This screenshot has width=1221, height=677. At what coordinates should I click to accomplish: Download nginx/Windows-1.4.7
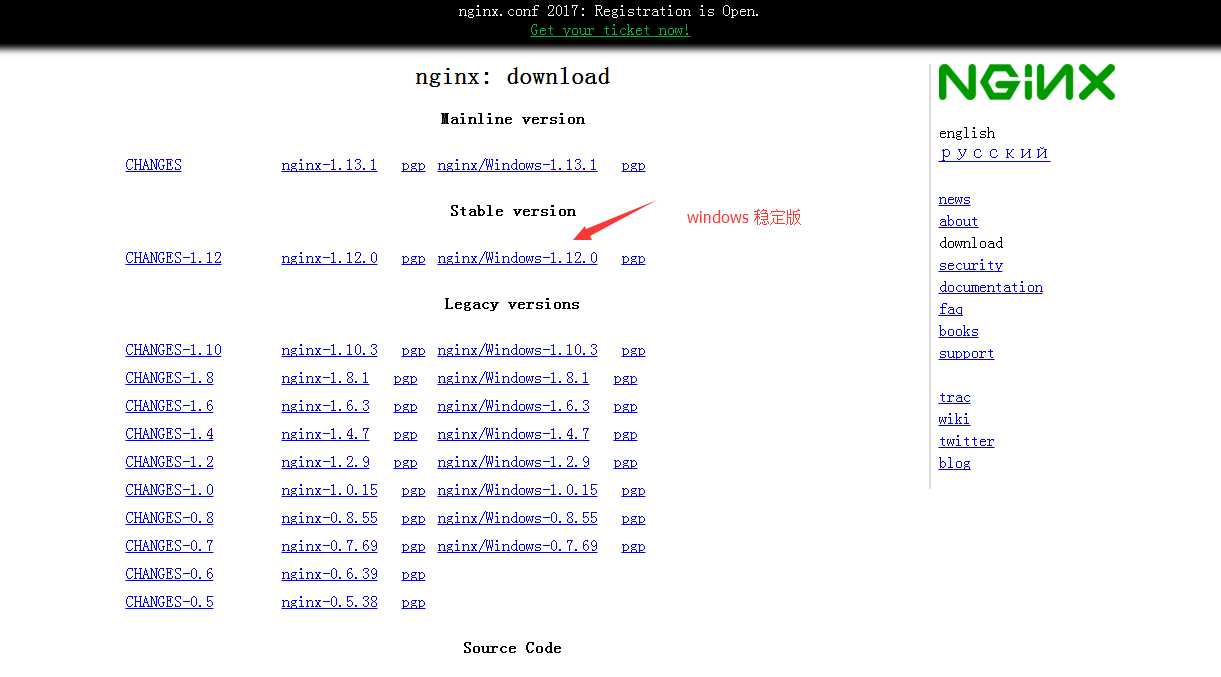(x=513, y=434)
